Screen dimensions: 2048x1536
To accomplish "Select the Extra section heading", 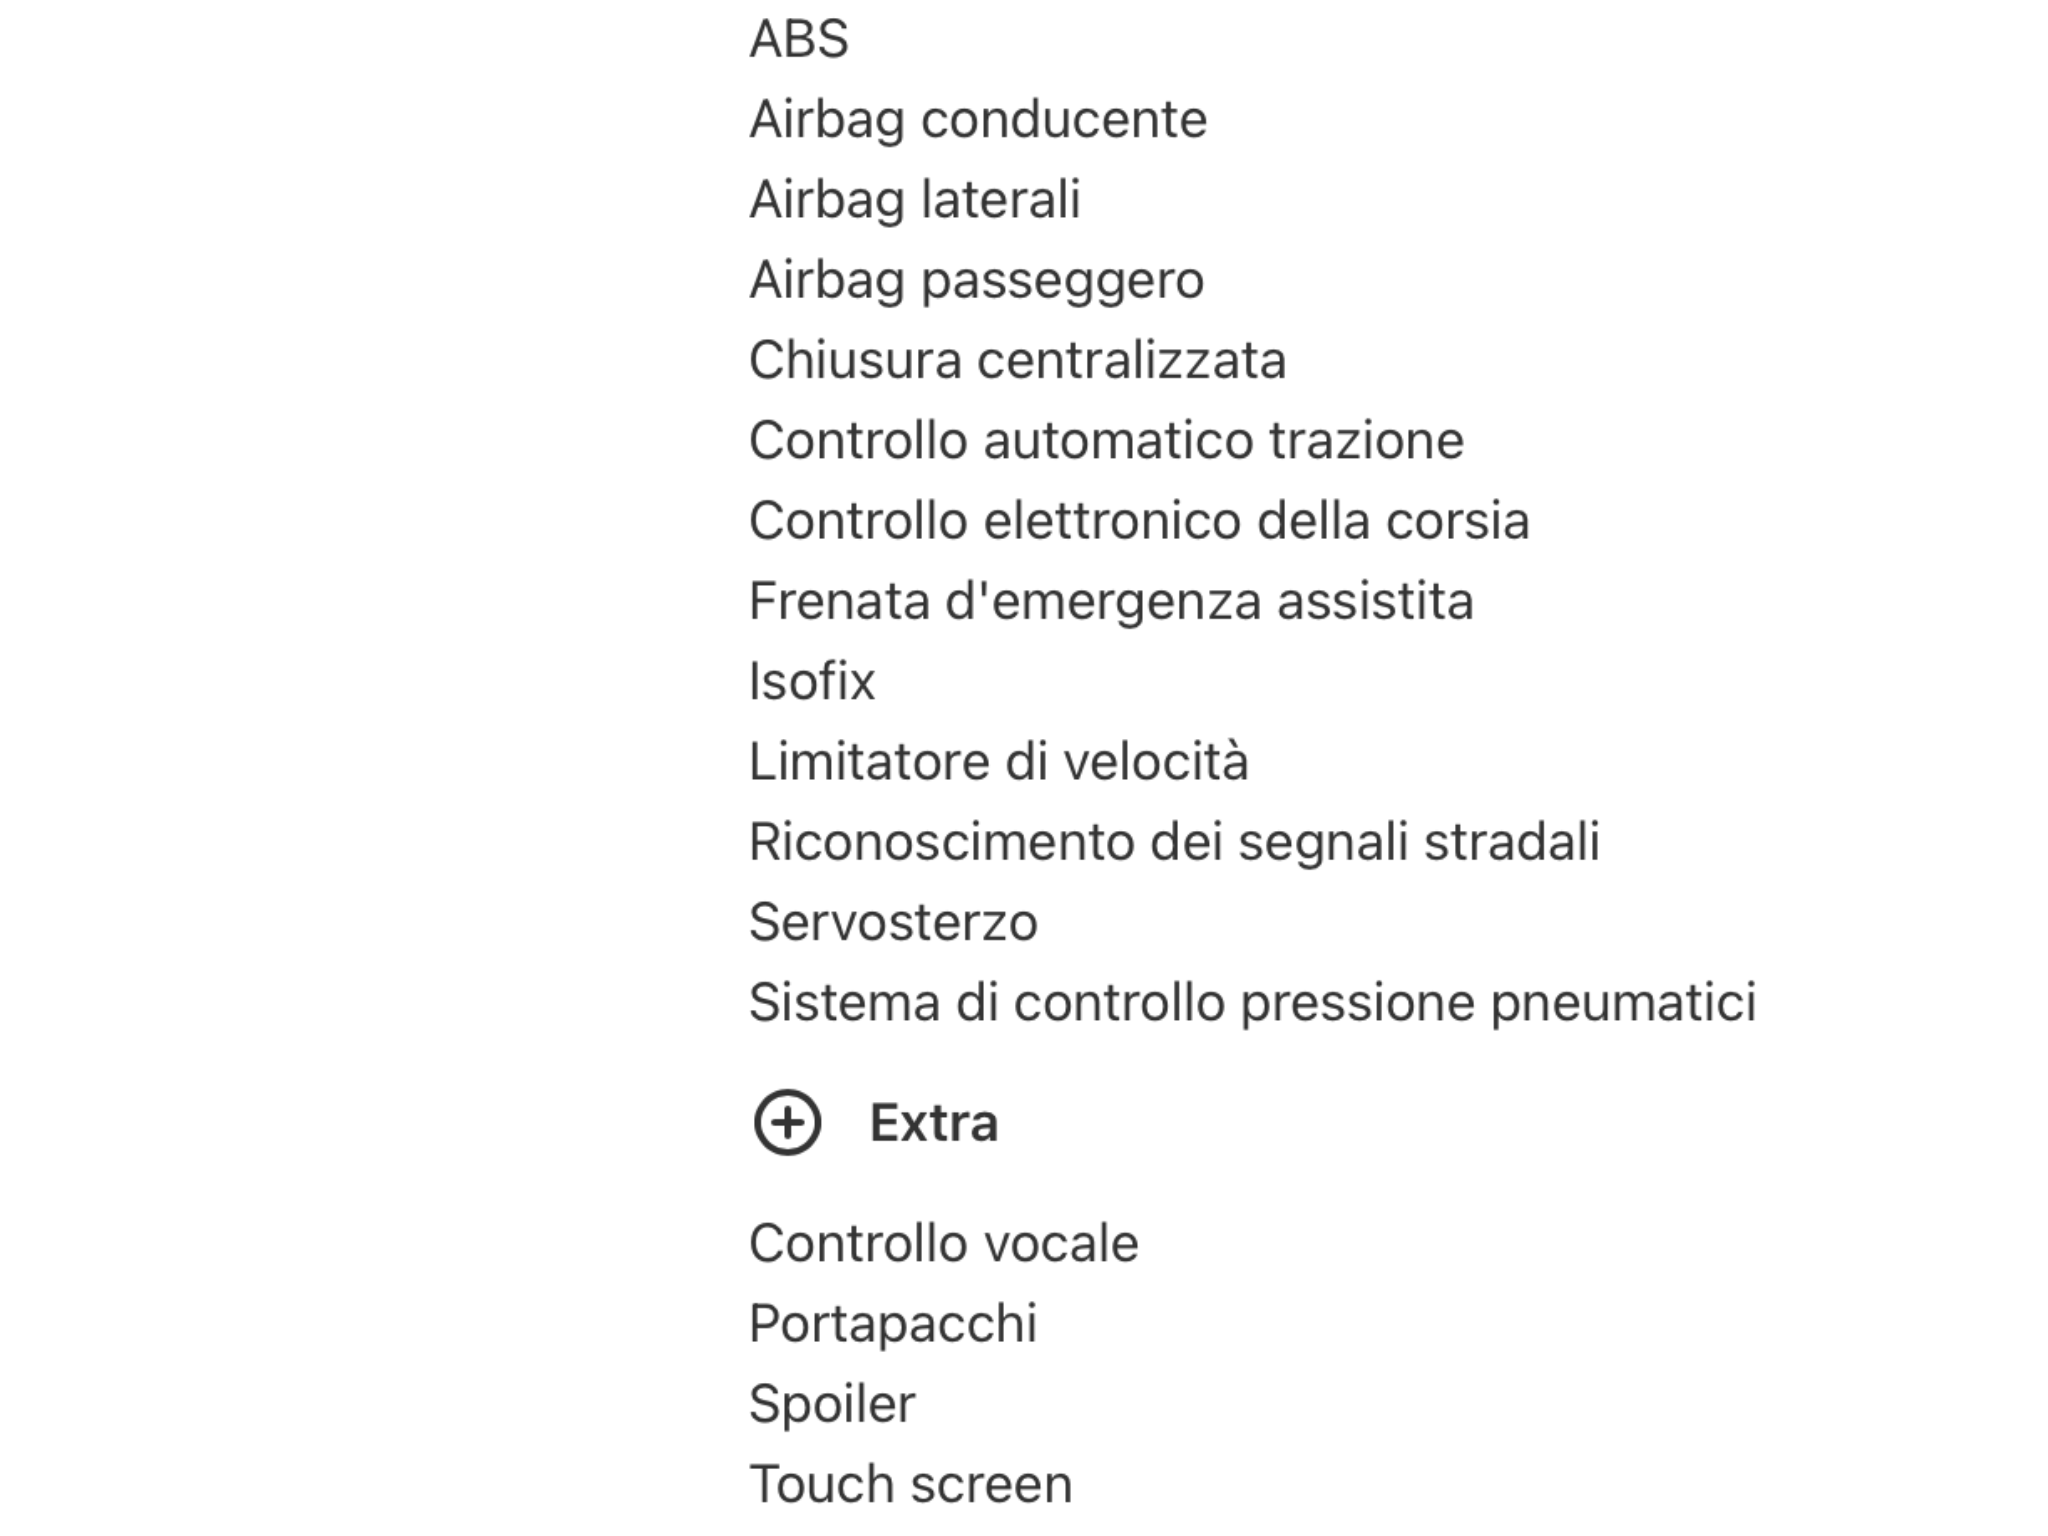I will point(934,1123).
